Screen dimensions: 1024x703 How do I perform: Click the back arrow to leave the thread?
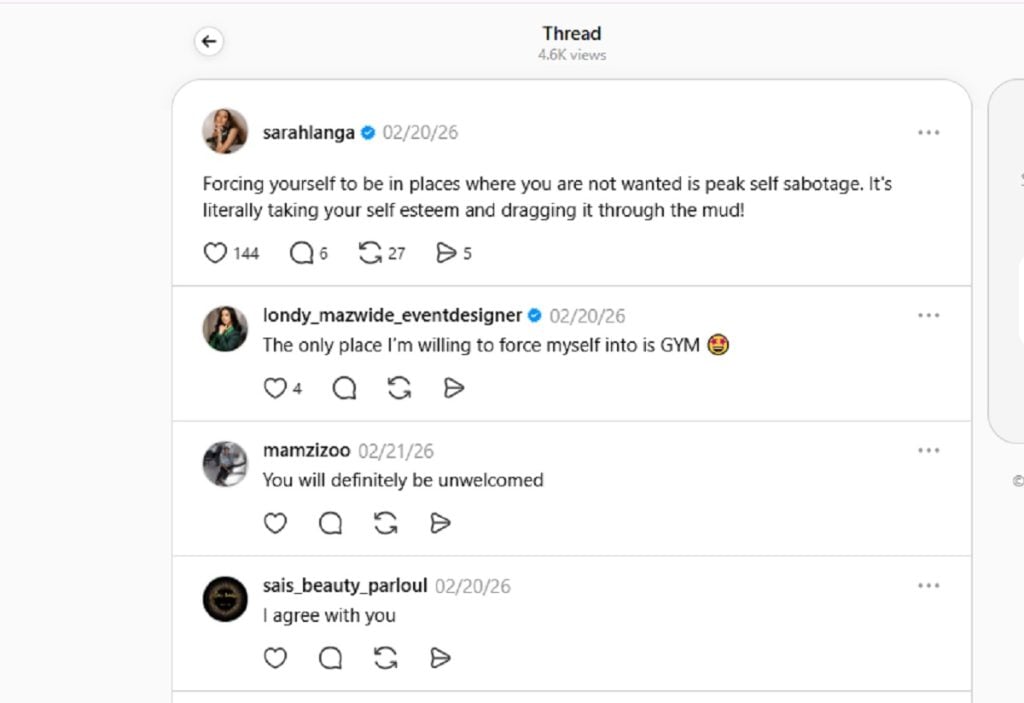(208, 41)
